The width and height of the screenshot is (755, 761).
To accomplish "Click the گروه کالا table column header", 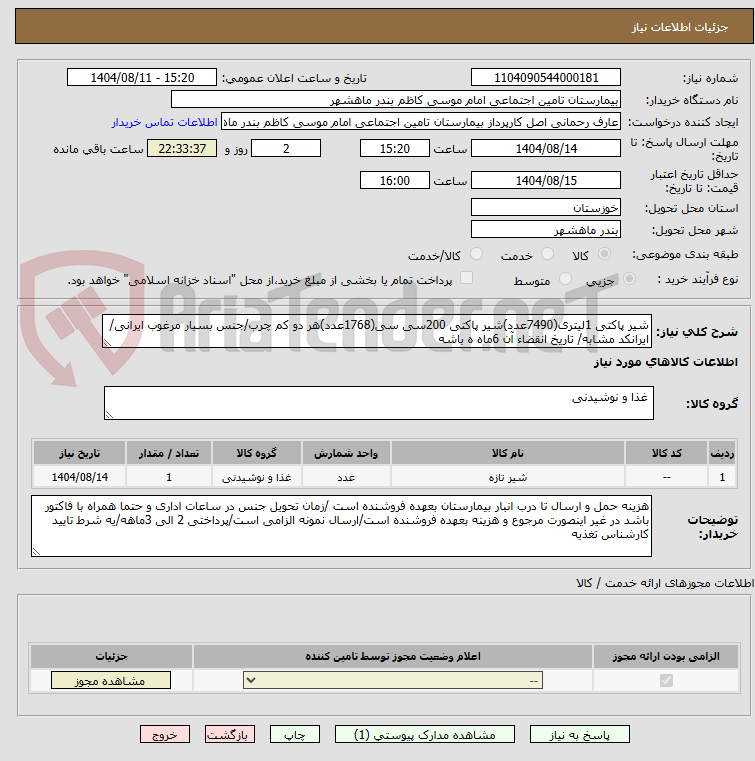I will [256, 453].
